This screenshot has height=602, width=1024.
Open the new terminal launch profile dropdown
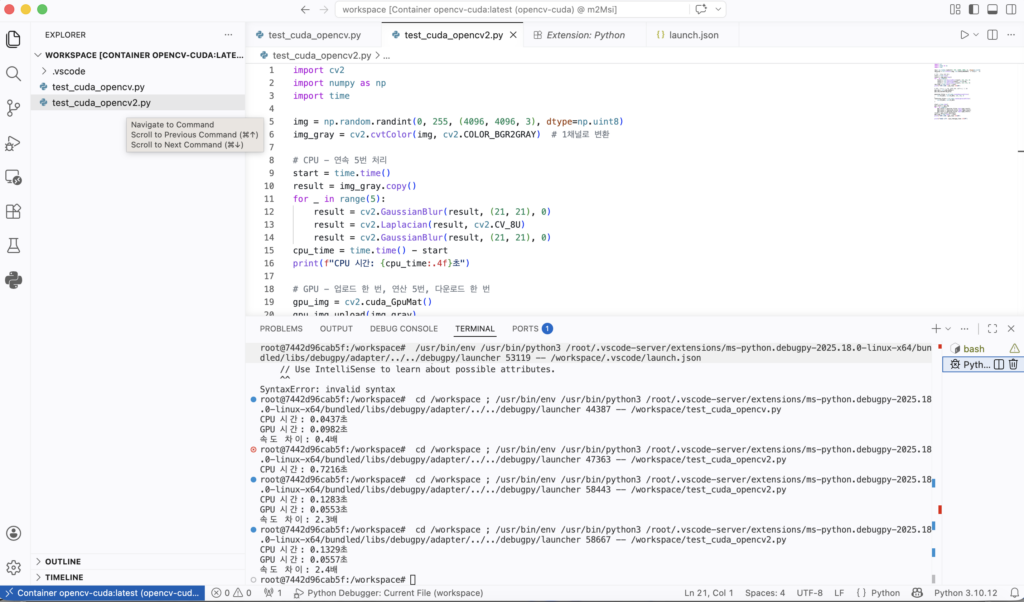(950, 328)
